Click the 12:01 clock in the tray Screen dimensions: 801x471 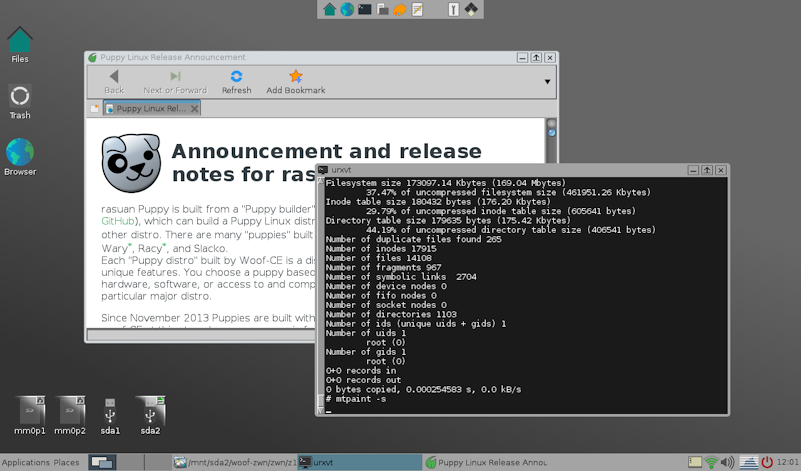tap(788, 462)
